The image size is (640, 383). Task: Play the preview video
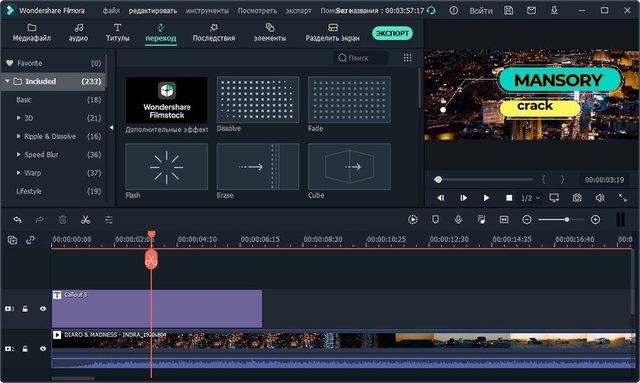(486, 198)
